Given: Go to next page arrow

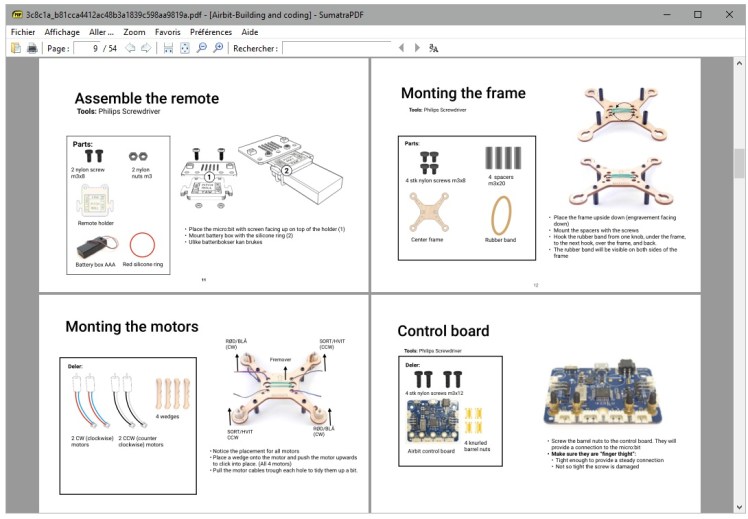Looking at the screenshot, I should (146, 48).
